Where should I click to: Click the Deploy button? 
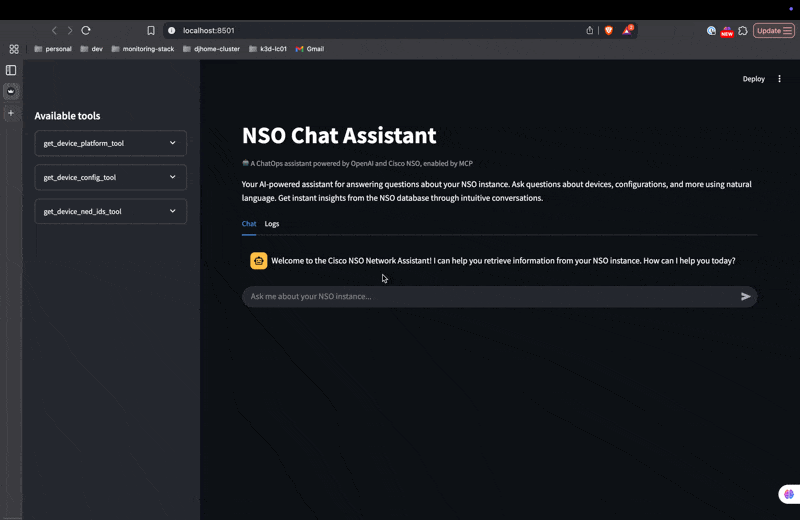coord(754,79)
